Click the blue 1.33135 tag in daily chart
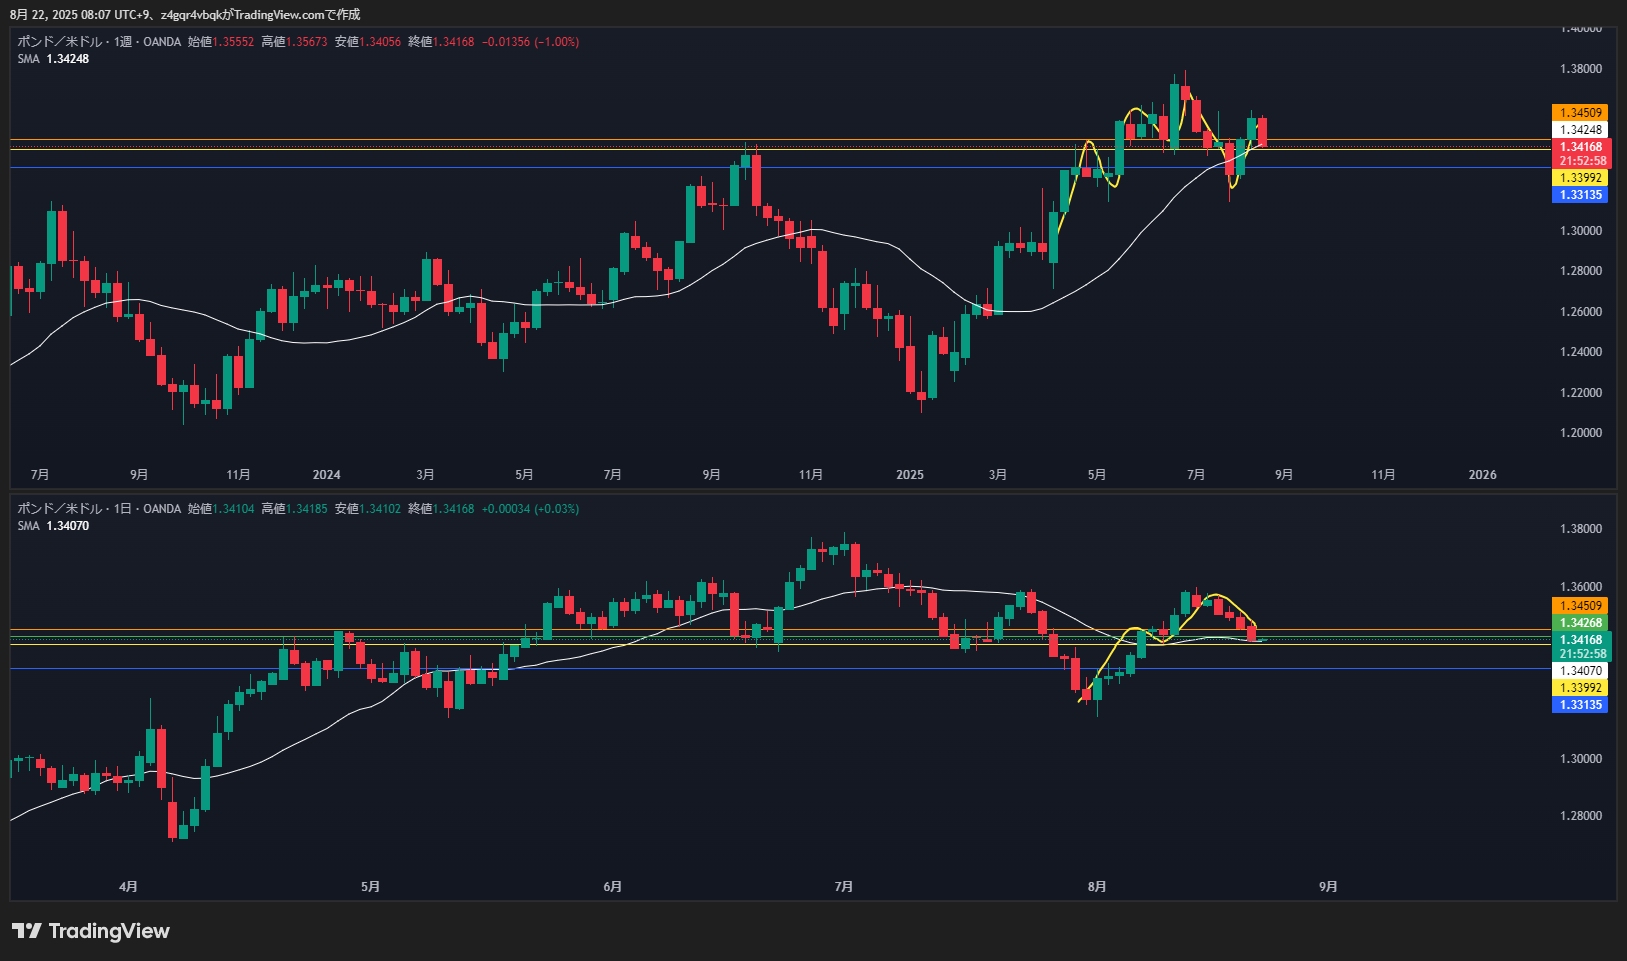 point(1580,705)
